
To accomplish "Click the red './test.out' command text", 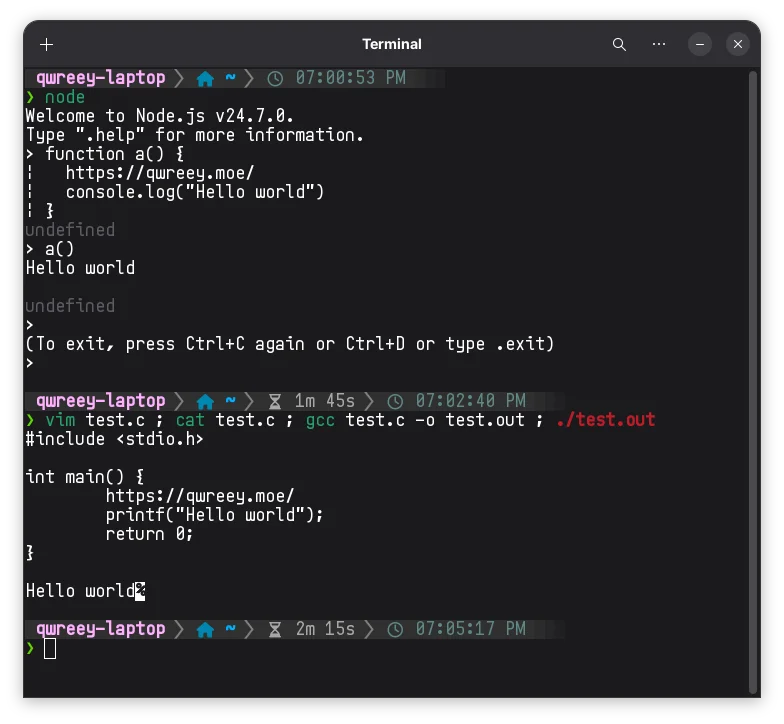I will coord(605,420).
